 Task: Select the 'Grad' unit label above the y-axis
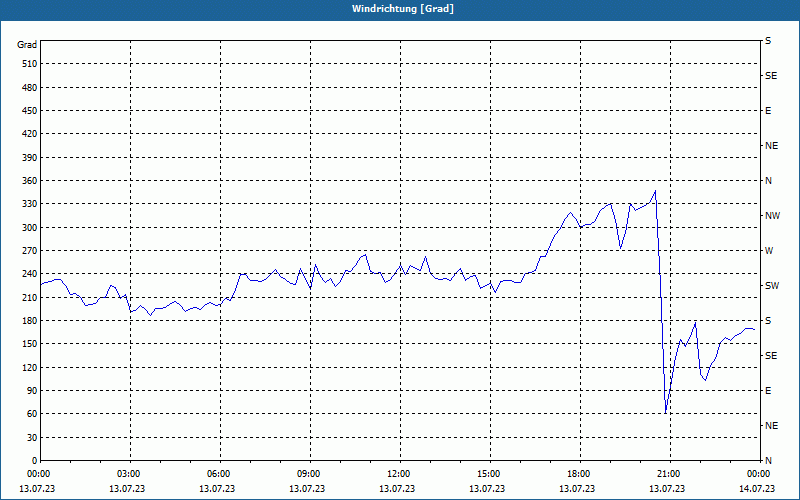[x=27, y=45]
